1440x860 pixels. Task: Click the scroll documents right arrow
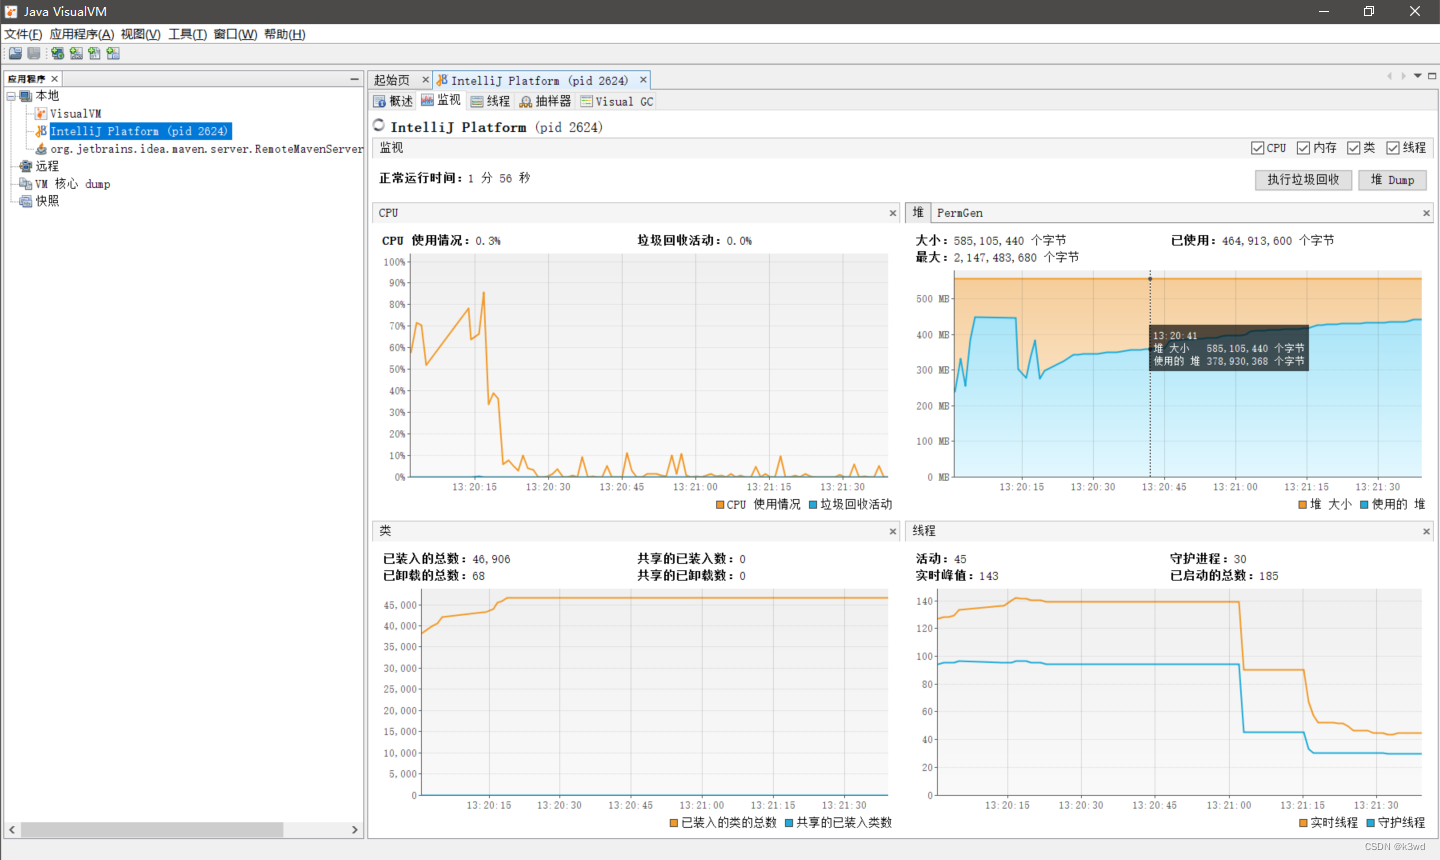pos(1403,76)
